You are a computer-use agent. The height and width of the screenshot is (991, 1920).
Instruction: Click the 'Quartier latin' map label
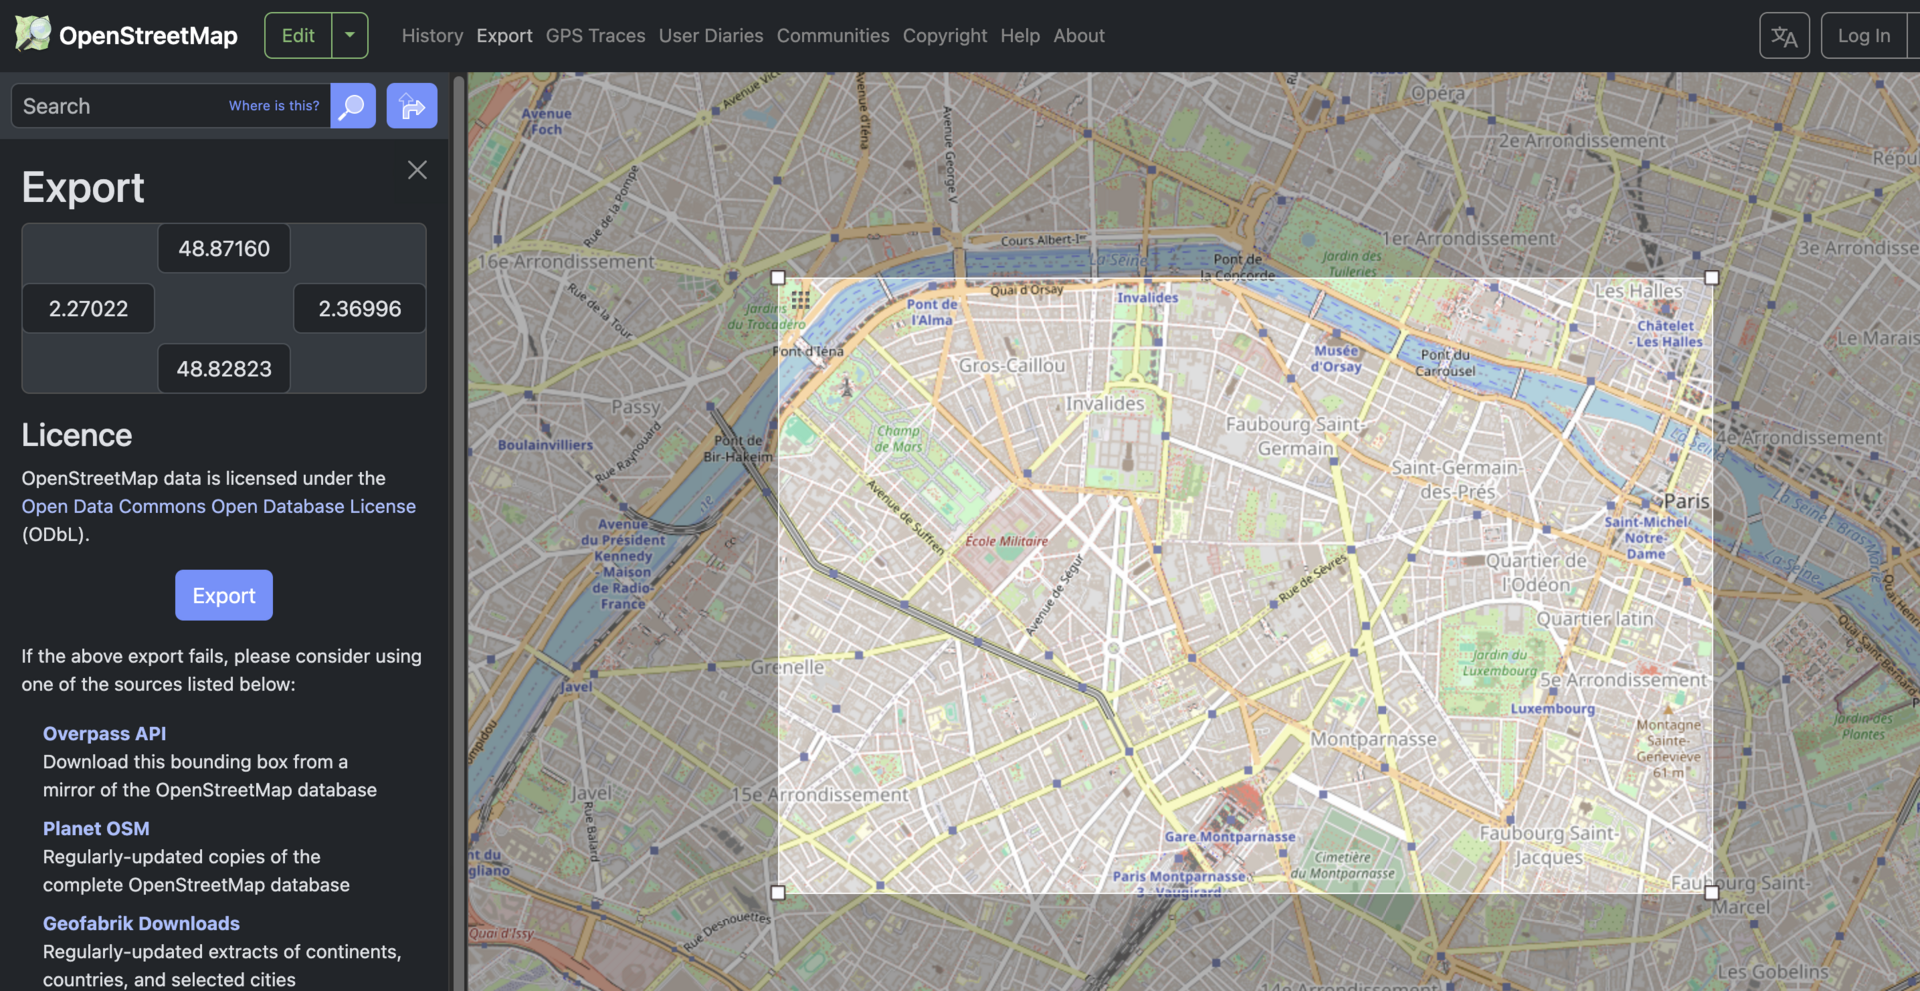(x=1595, y=619)
